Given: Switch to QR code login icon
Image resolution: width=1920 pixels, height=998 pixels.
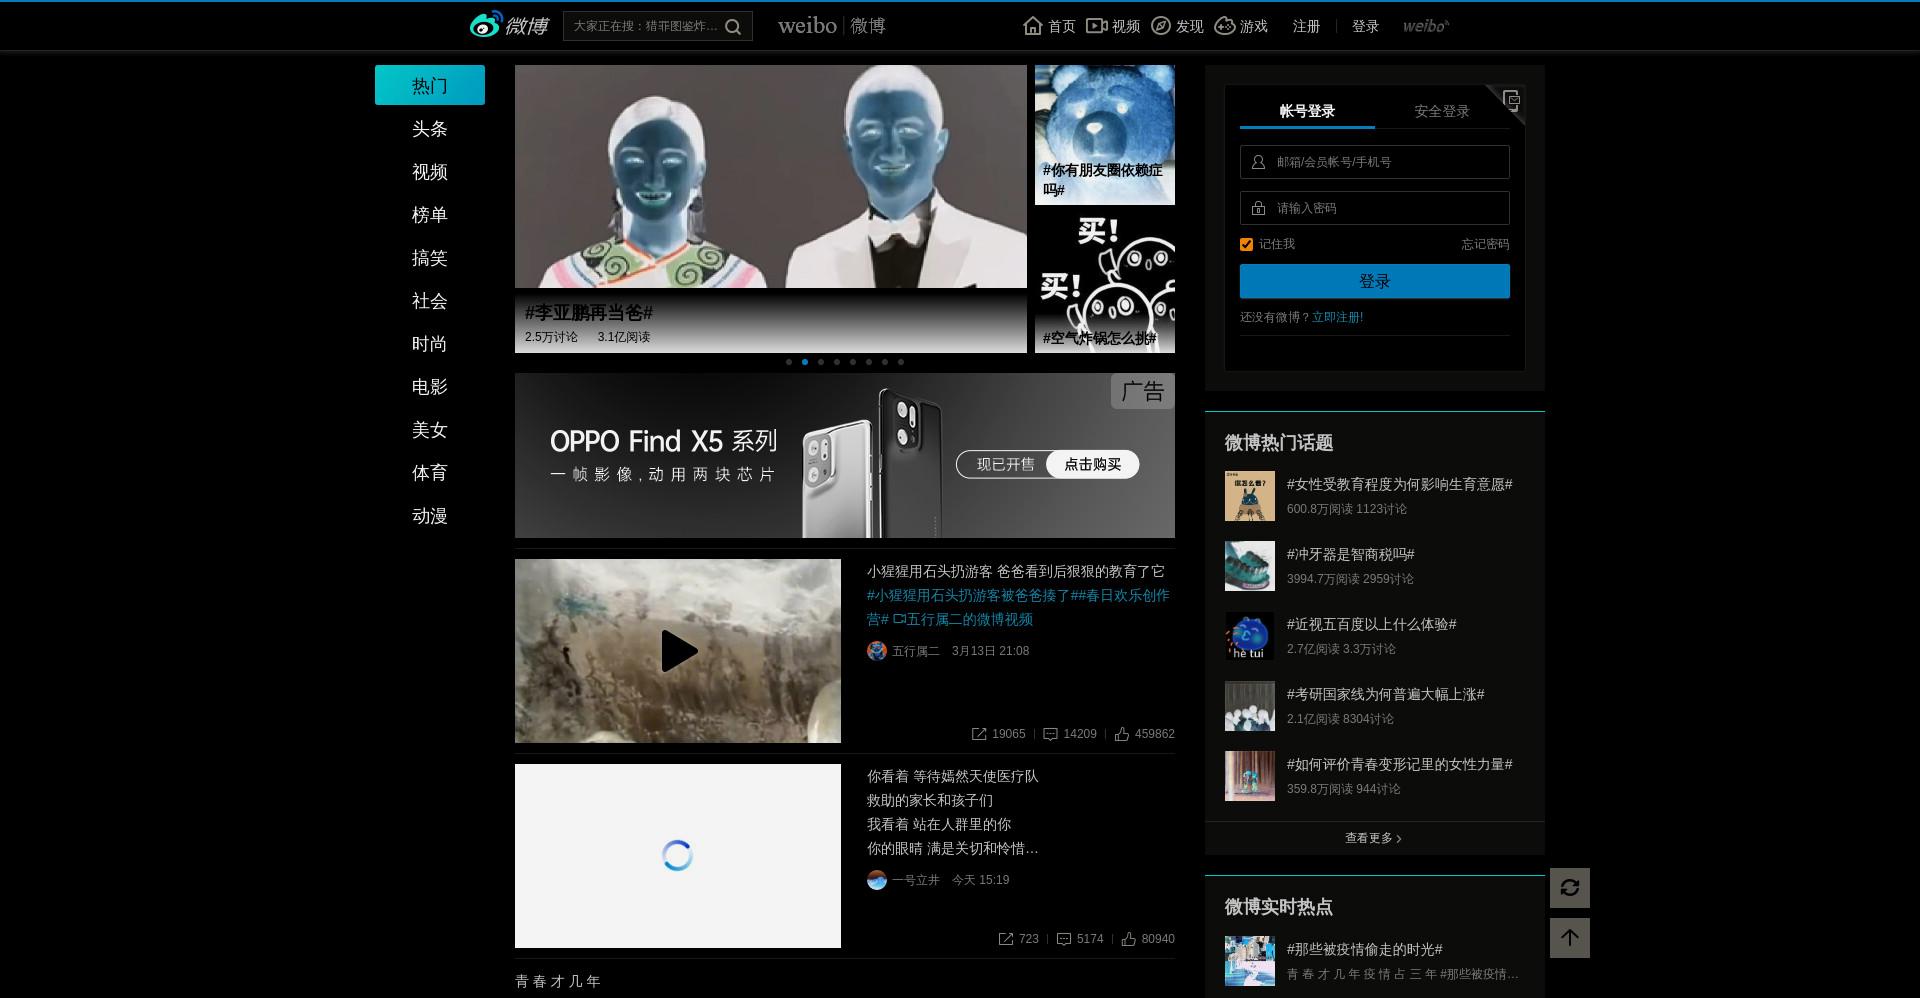Looking at the screenshot, I should (1510, 99).
